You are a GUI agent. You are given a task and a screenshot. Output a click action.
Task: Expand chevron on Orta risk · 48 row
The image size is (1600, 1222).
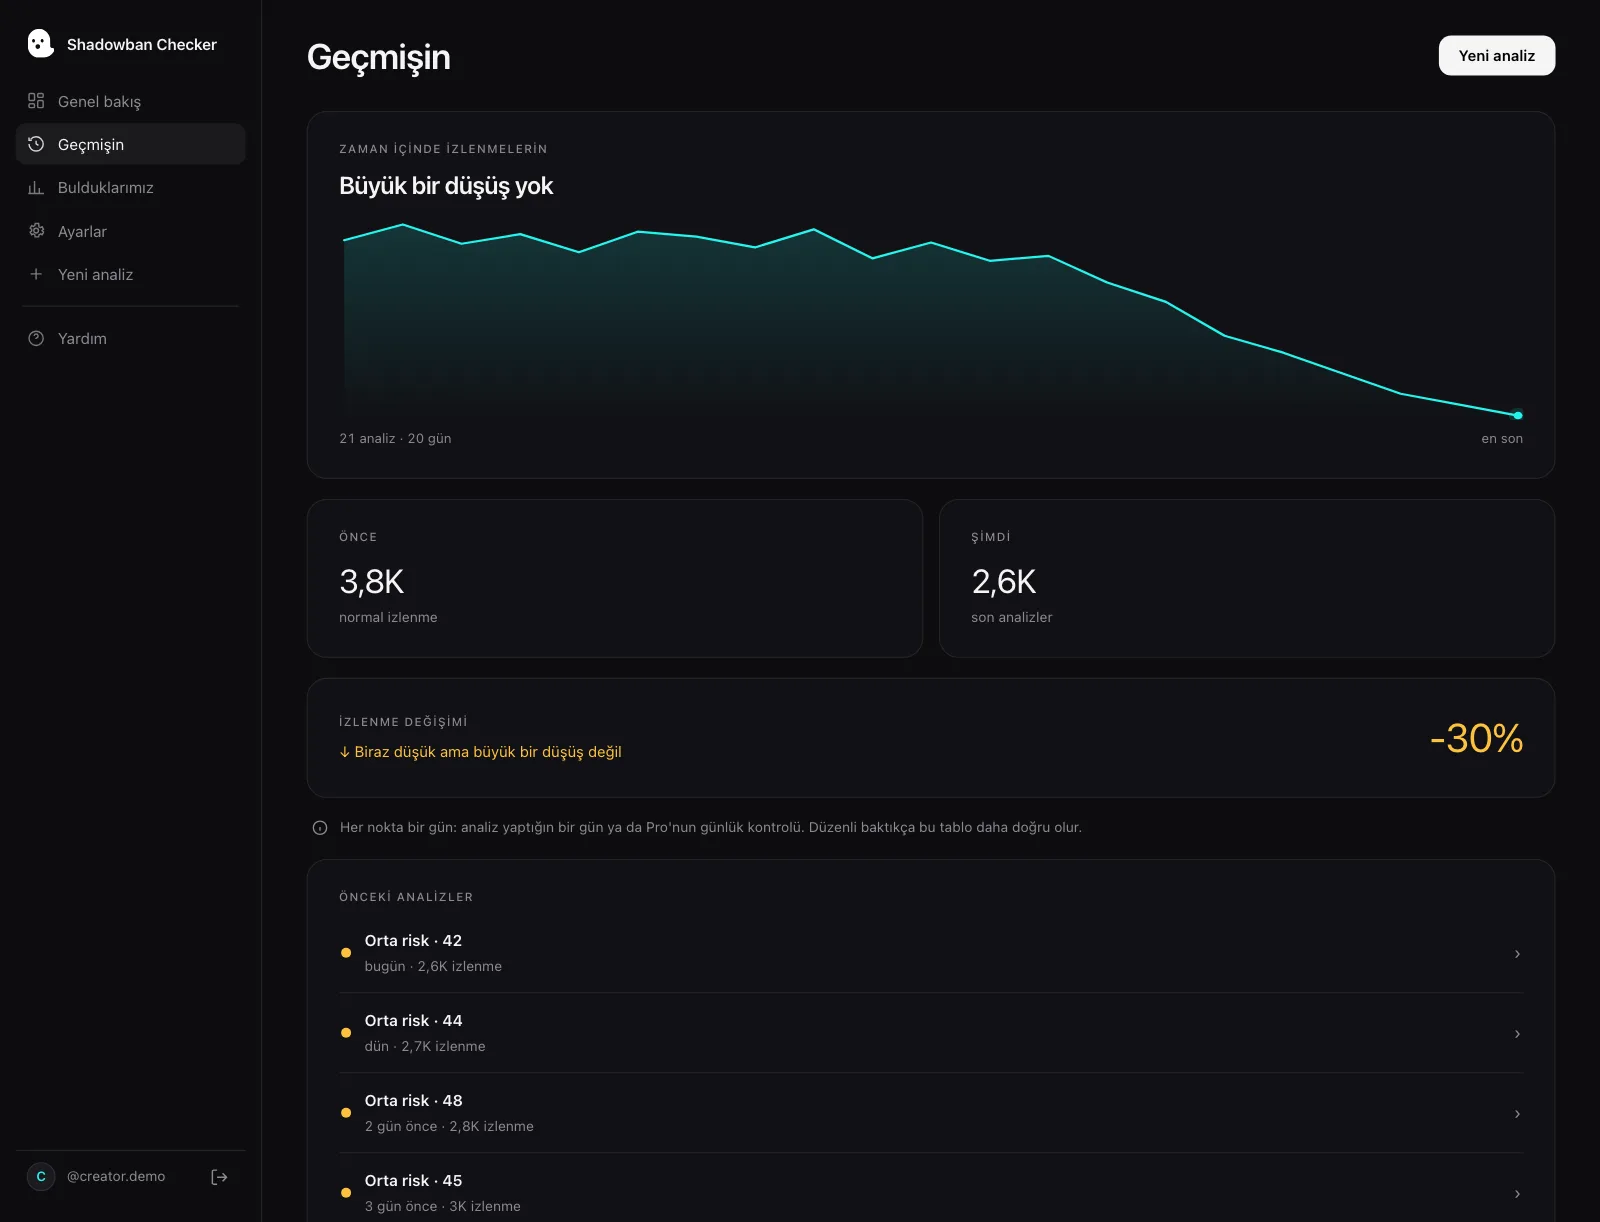pos(1517,1114)
